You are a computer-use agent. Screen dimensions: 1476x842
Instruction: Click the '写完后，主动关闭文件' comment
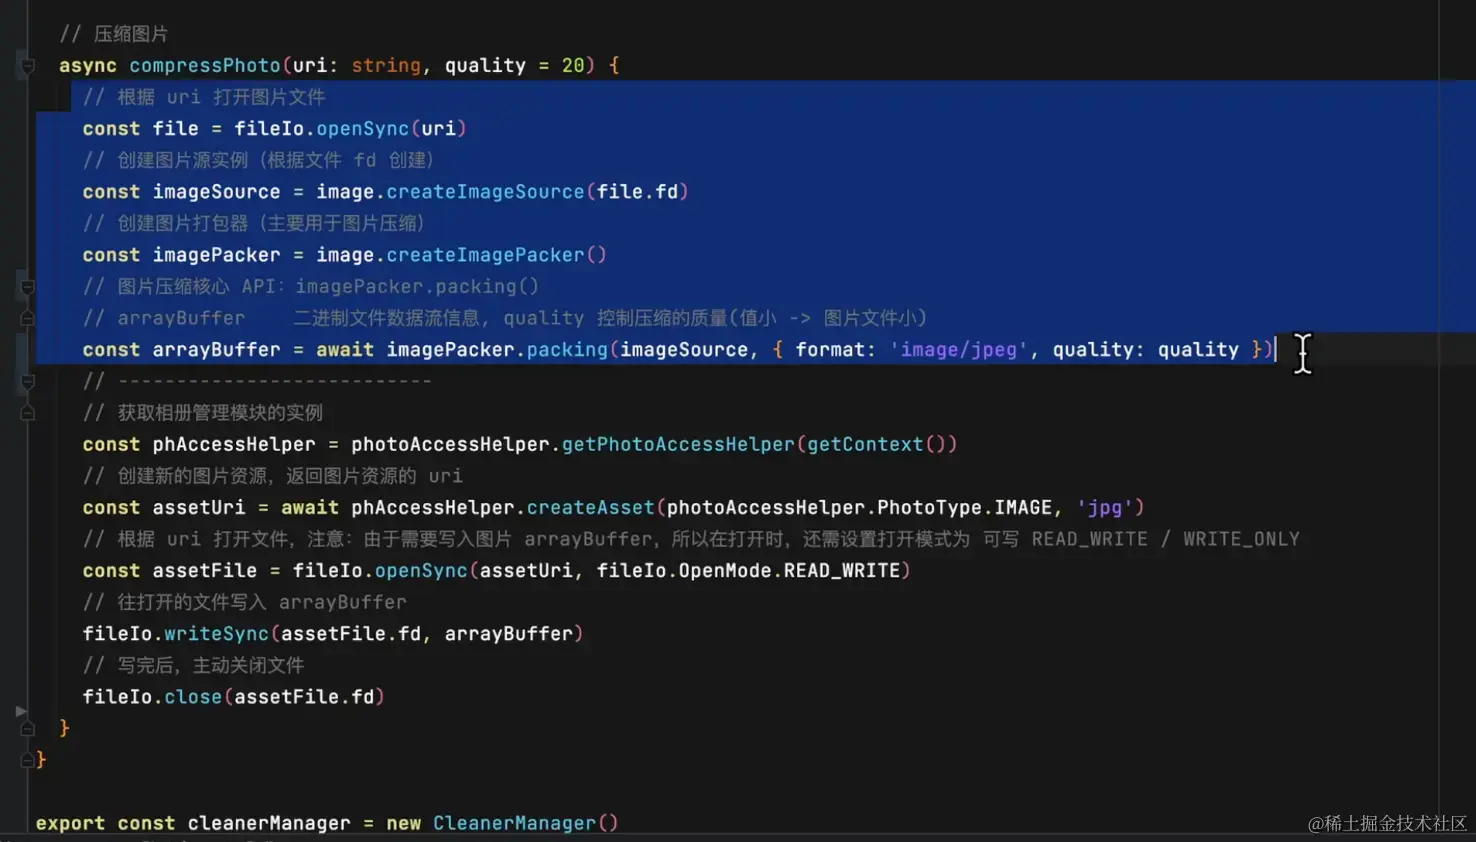[x=194, y=666]
